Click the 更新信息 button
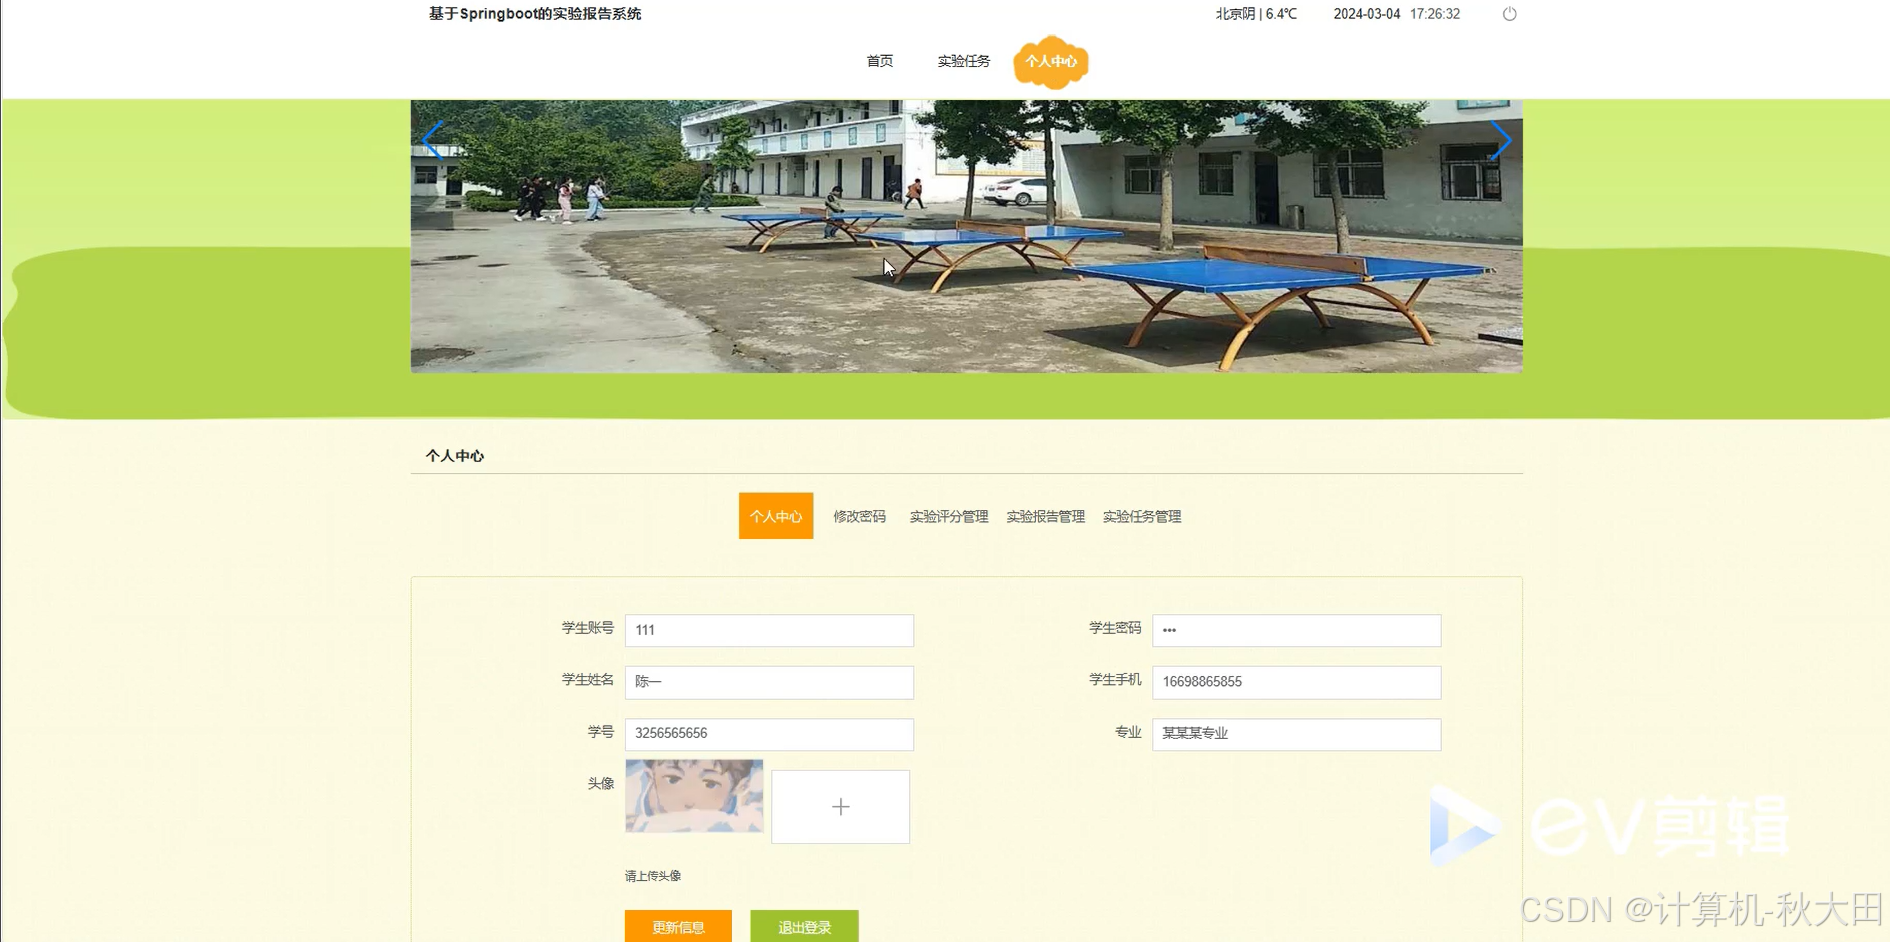This screenshot has width=1890, height=942. tap(677, 926)
